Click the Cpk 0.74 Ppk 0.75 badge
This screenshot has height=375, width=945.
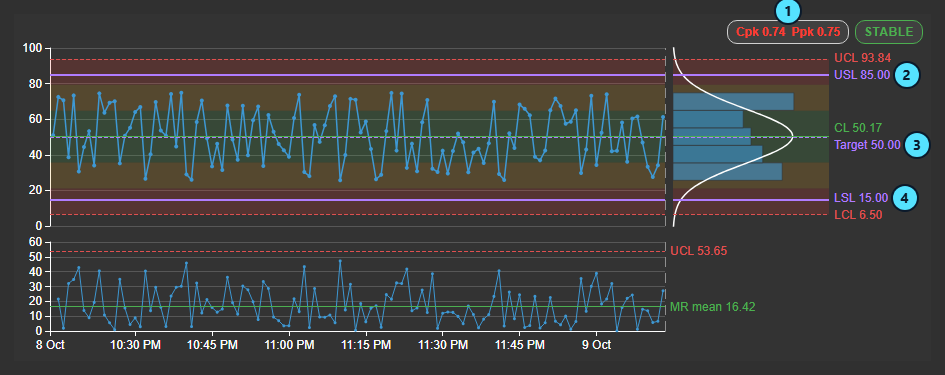(x=788, y=32)
